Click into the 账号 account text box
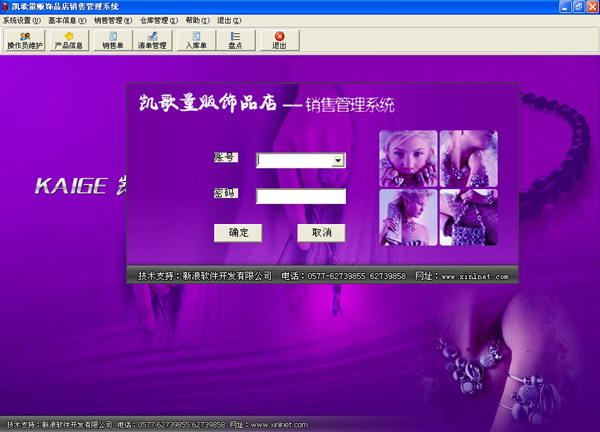 click(x=294, y=160)
